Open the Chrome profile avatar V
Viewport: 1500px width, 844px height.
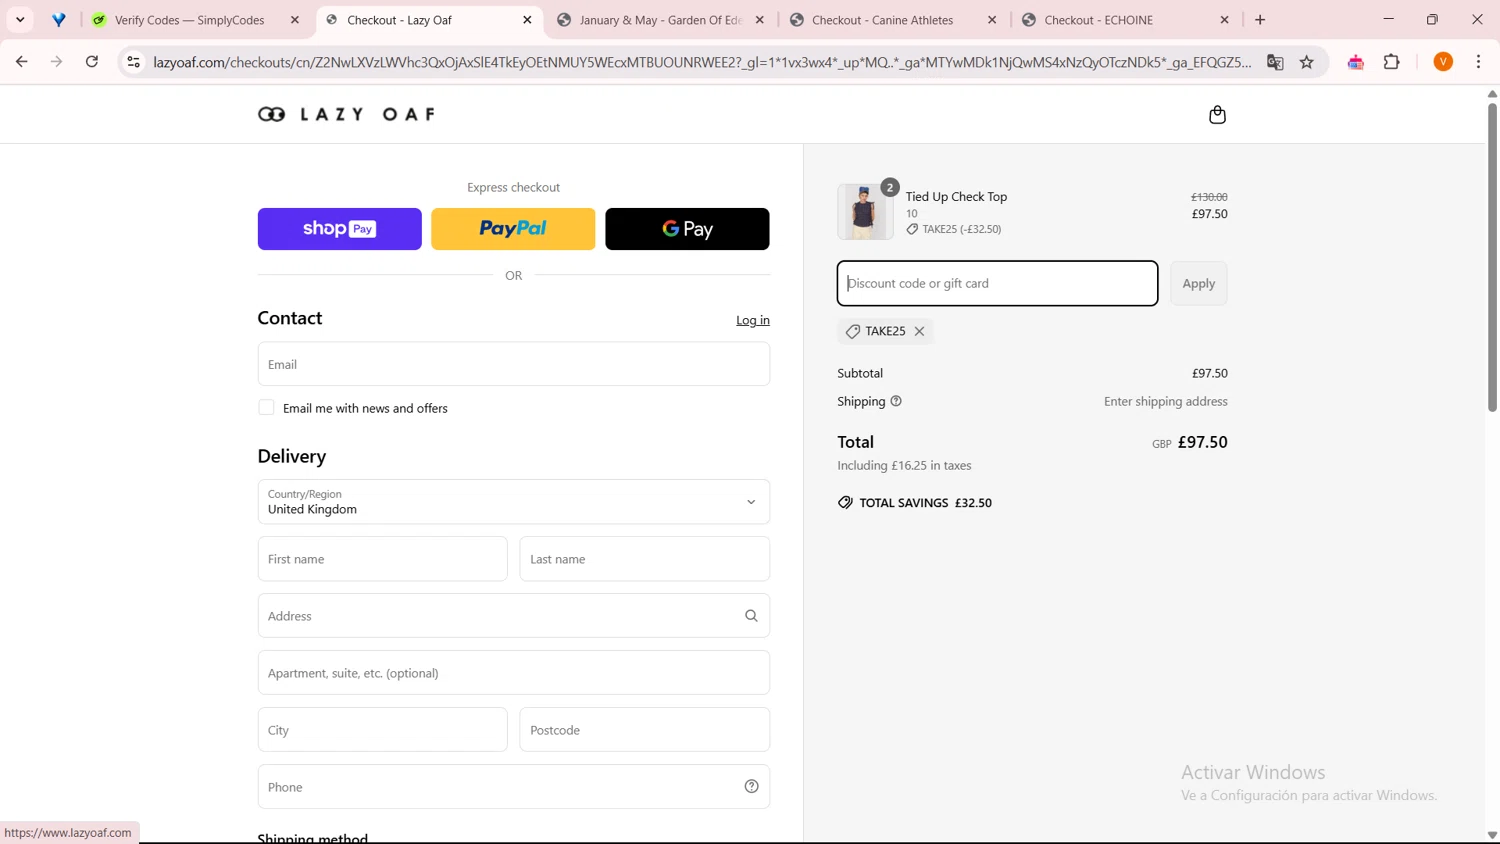pos(1443,62)
